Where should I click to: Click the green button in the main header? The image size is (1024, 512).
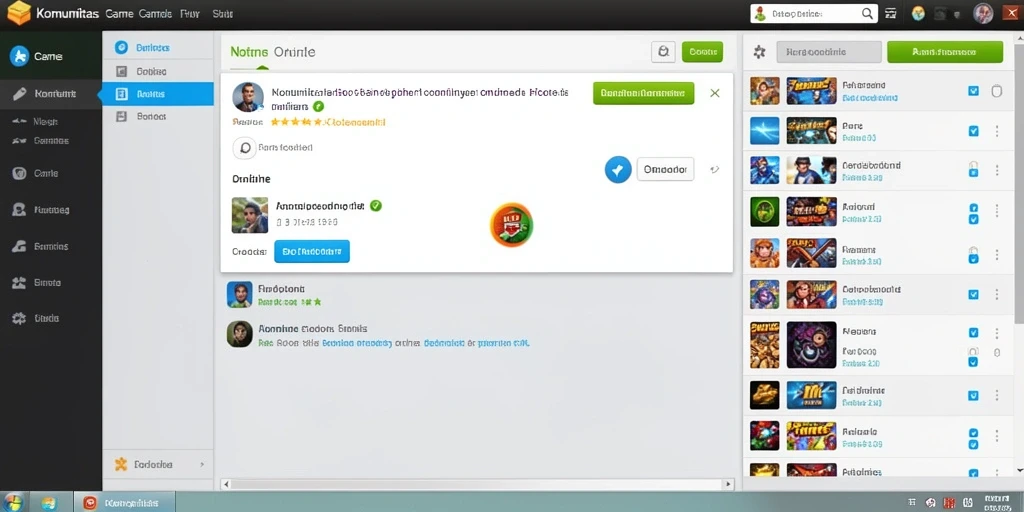[x=702, y=52]
